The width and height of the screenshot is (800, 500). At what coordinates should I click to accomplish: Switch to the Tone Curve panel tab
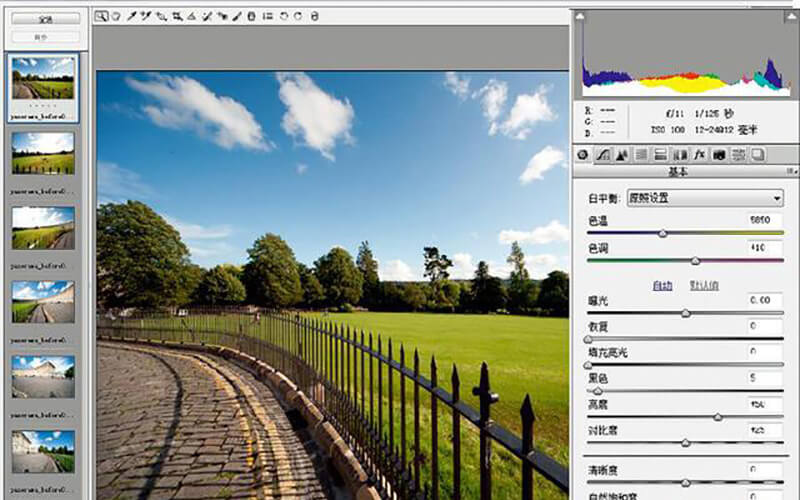point(603,154)
